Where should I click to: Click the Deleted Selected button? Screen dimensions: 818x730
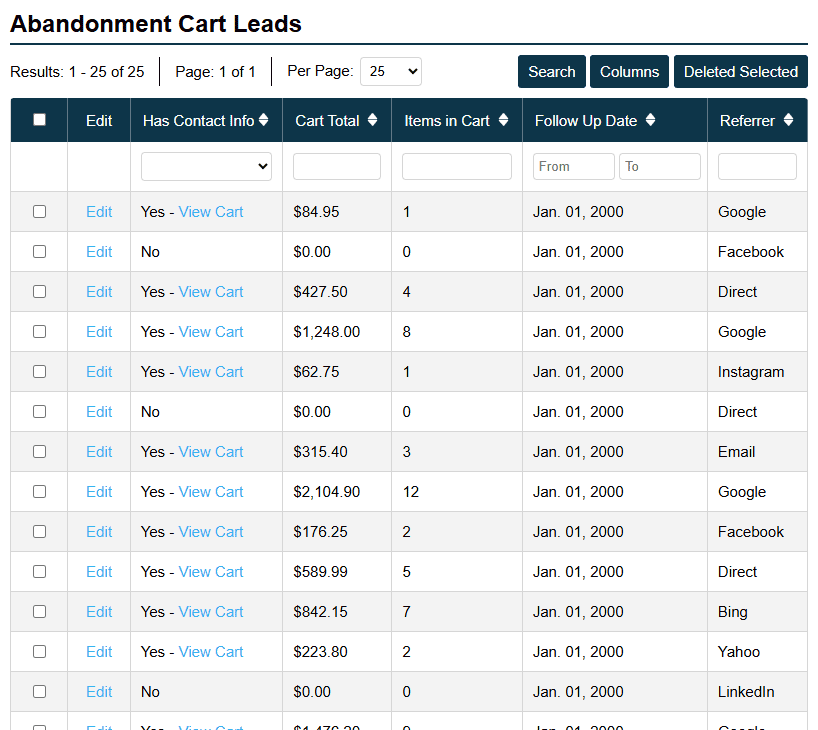[x=741, y=71]
